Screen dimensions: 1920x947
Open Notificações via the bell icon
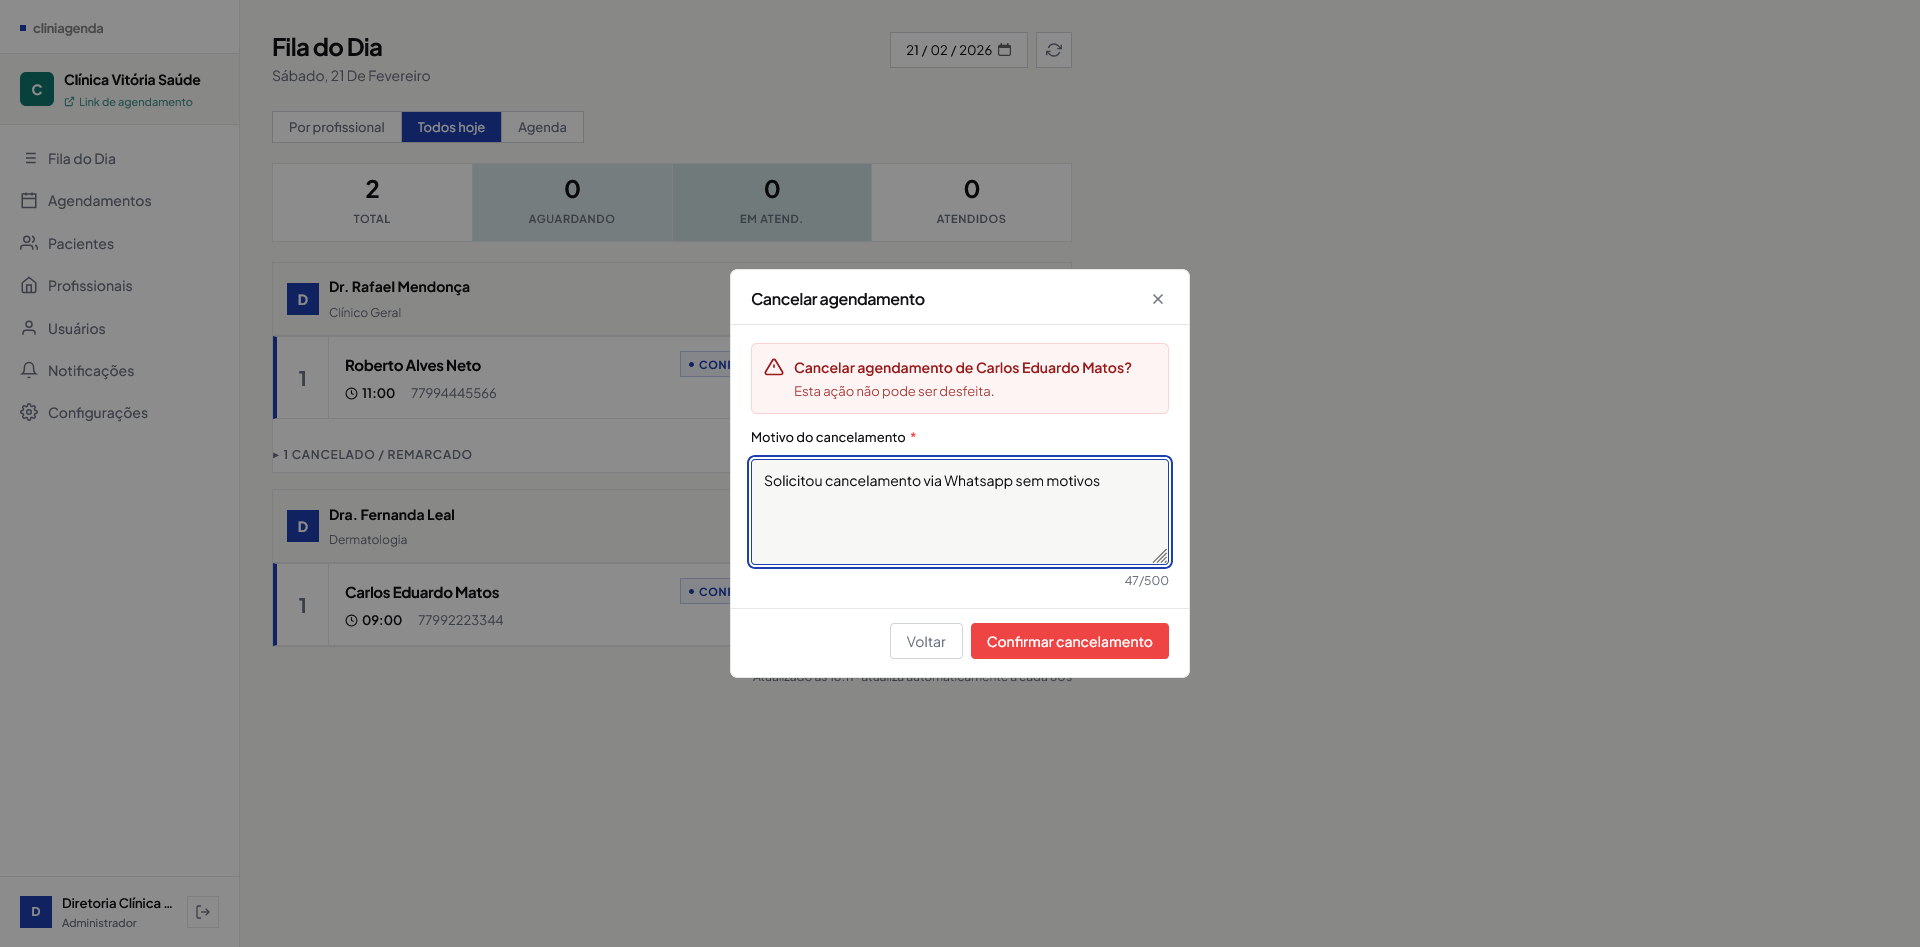point(29,370)
